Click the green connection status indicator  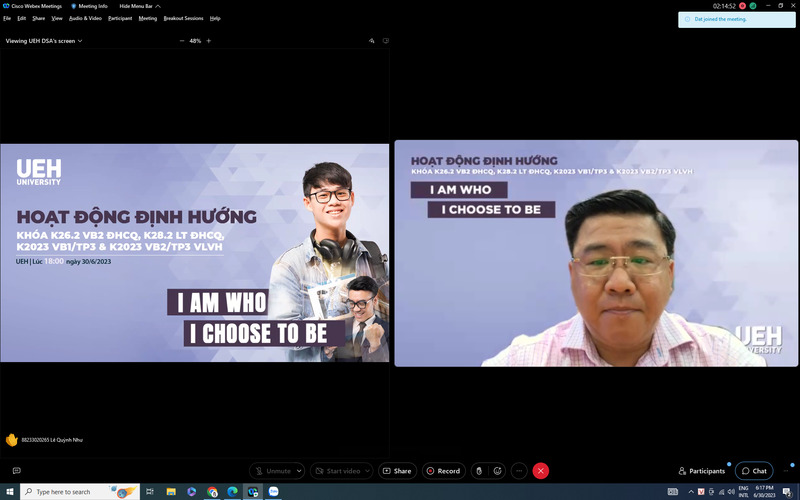[x=753, y=6]
